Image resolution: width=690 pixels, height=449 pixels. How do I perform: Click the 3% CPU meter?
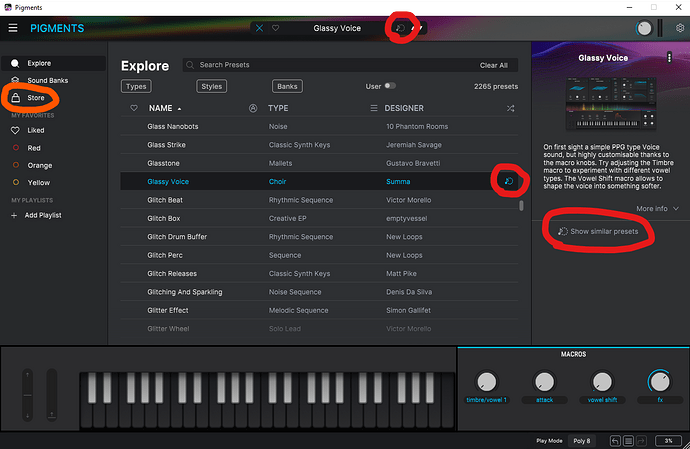click(668, 441)
